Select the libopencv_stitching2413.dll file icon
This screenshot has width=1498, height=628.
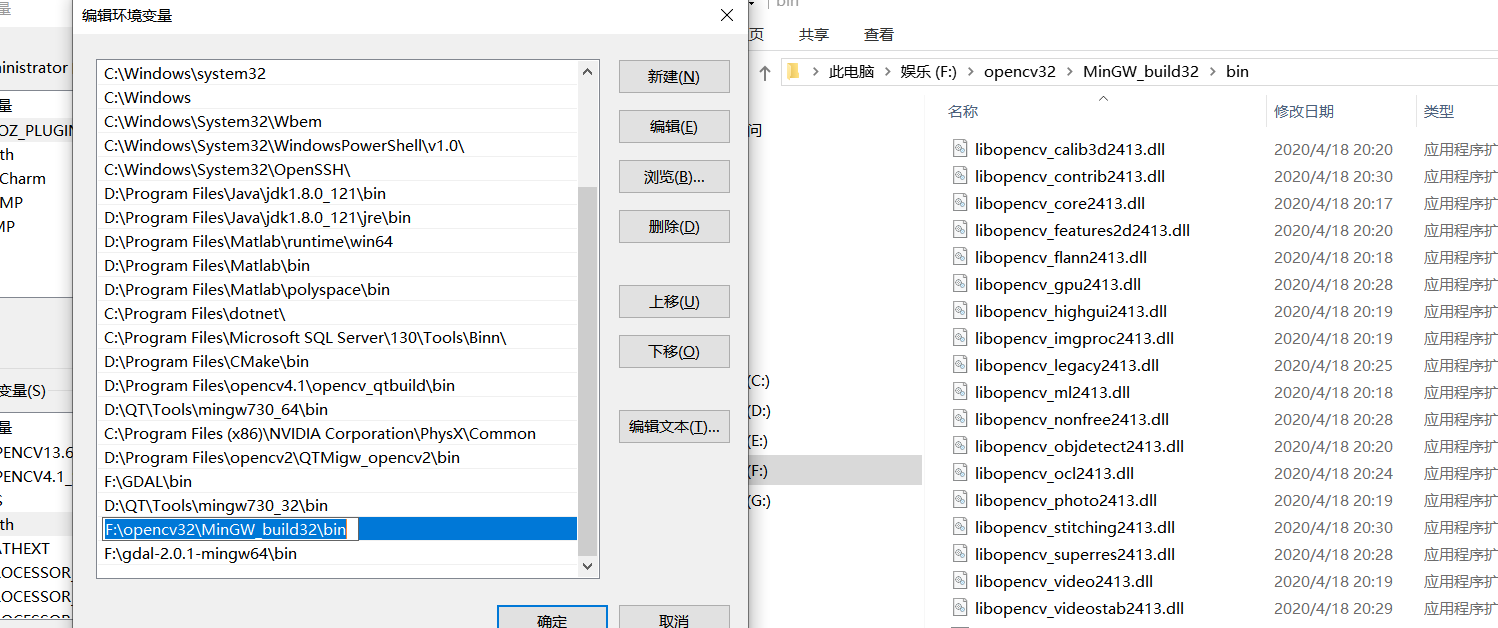click(x=960, y=528)
